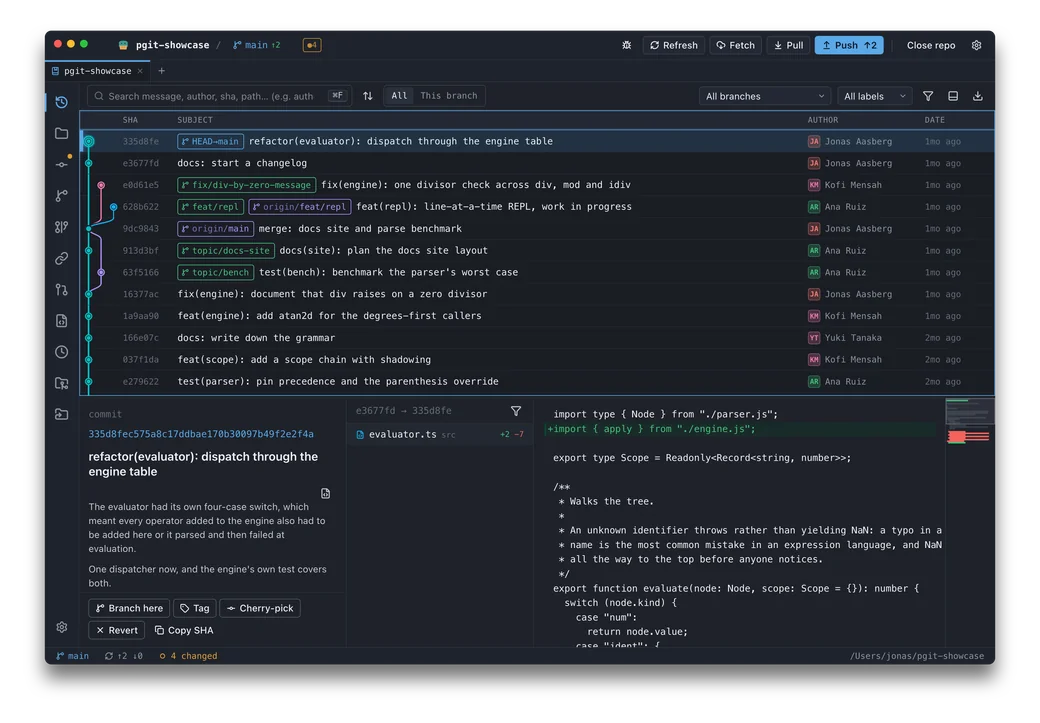Click the filter funnel icon beside All labels
1040x723 pixels.
tap(928, 96)
